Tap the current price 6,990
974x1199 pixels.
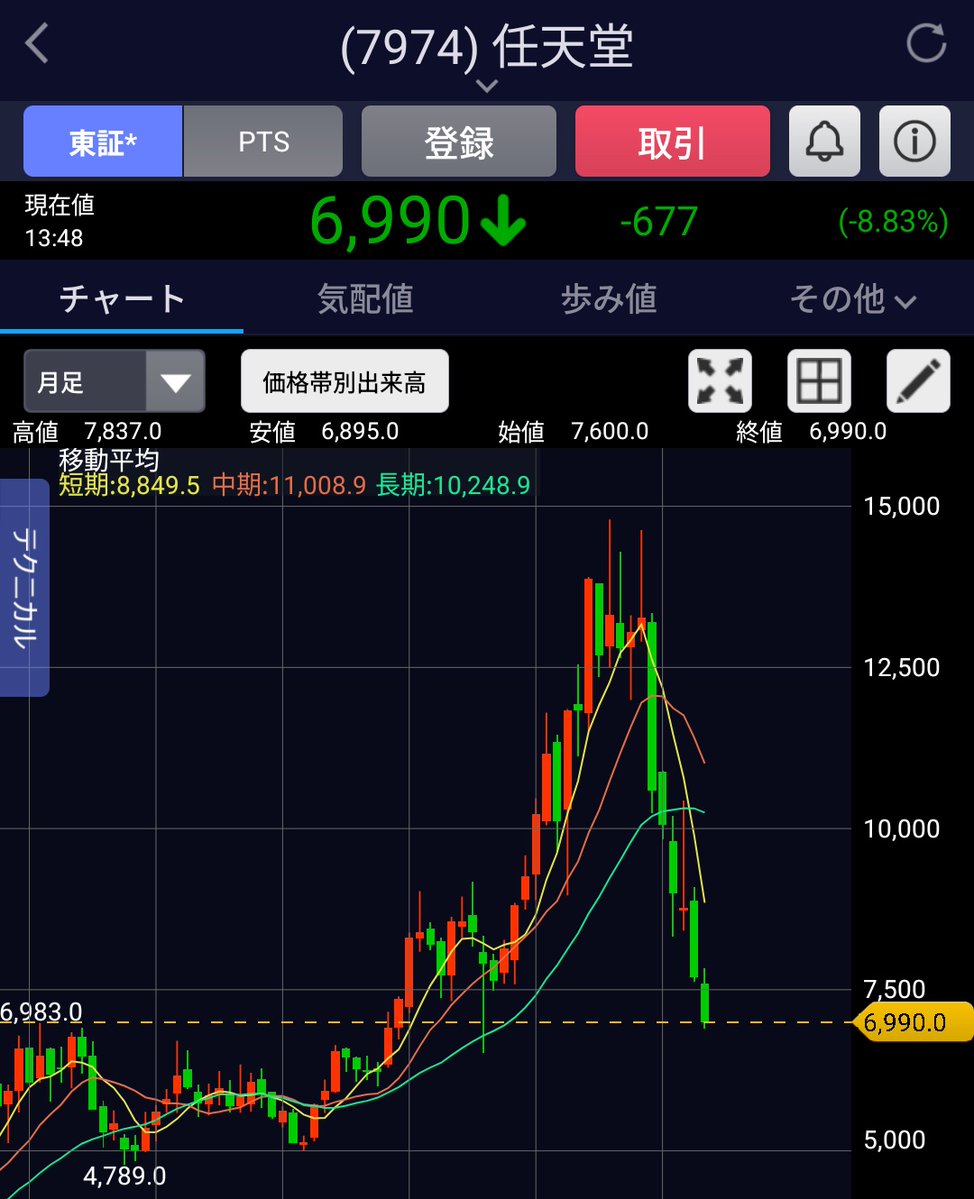click(389, 221)
